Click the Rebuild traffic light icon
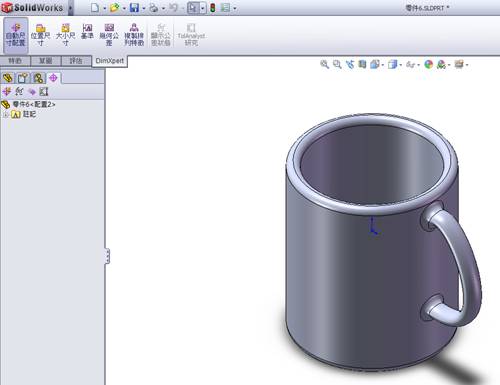The image size is (500, 385). point(213,8)
